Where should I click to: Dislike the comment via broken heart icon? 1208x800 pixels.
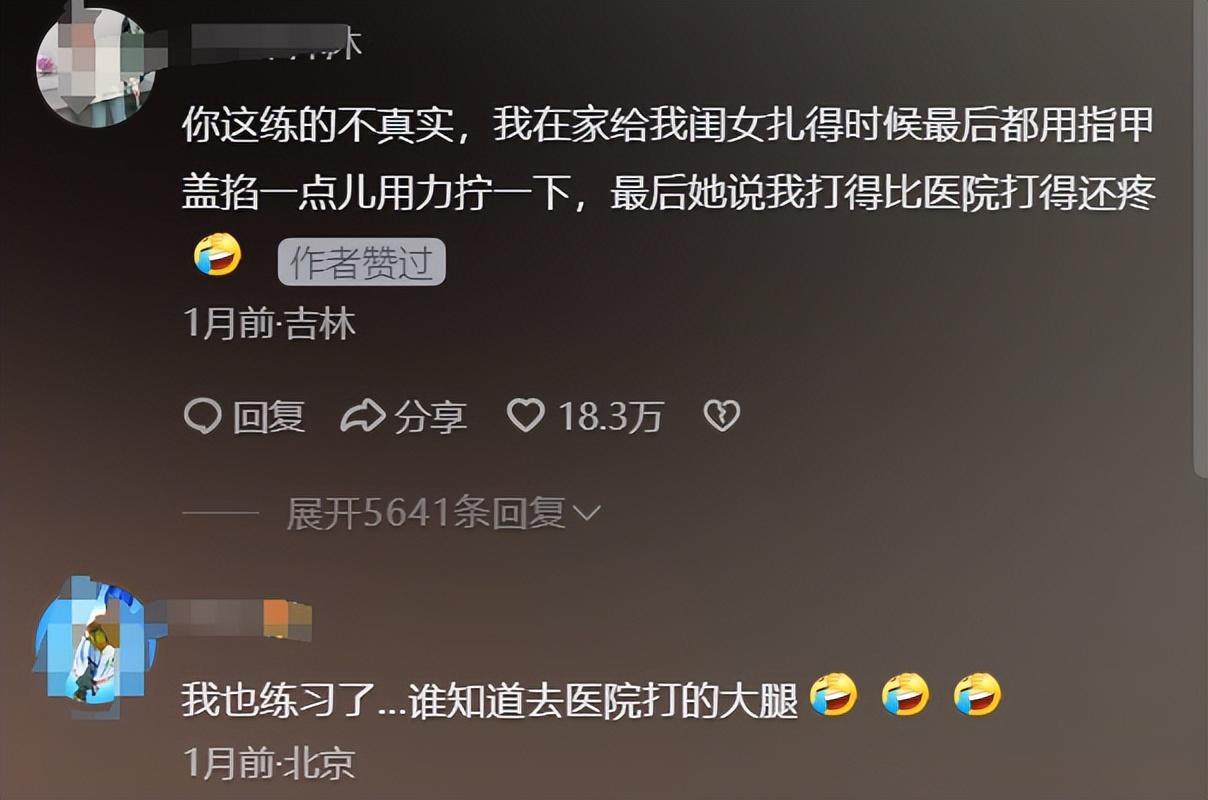[x=721, y=416]
